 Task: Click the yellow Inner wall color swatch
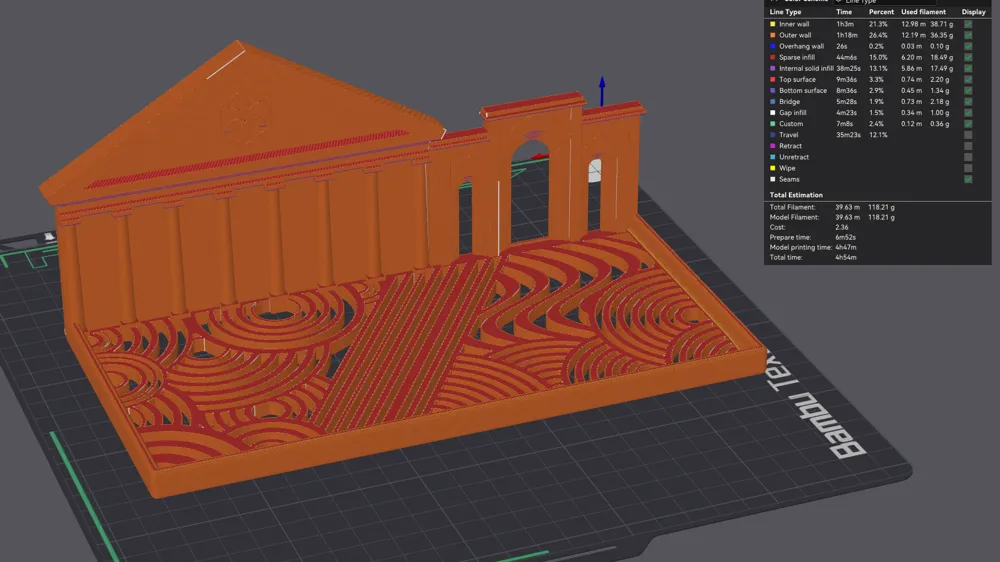pos(773,24)
